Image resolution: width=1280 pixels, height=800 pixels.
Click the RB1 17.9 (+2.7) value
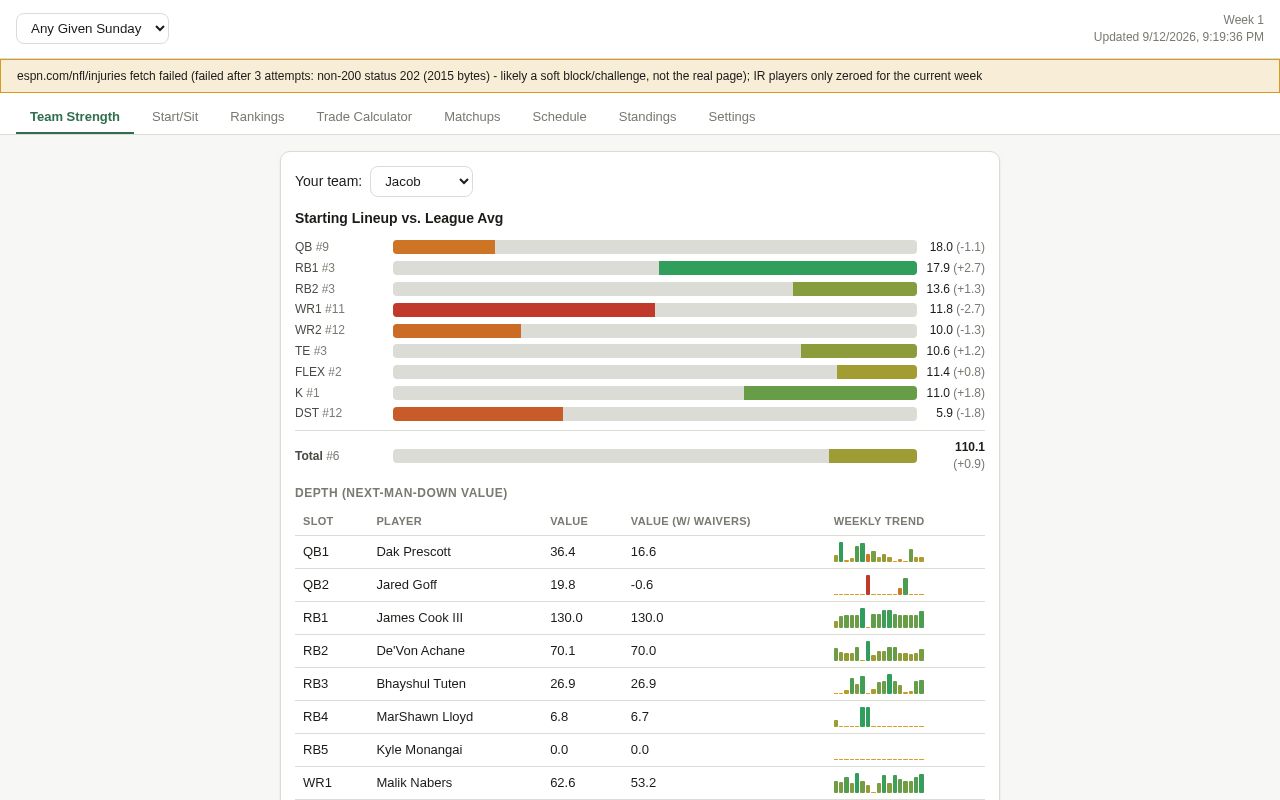(956, 268)
